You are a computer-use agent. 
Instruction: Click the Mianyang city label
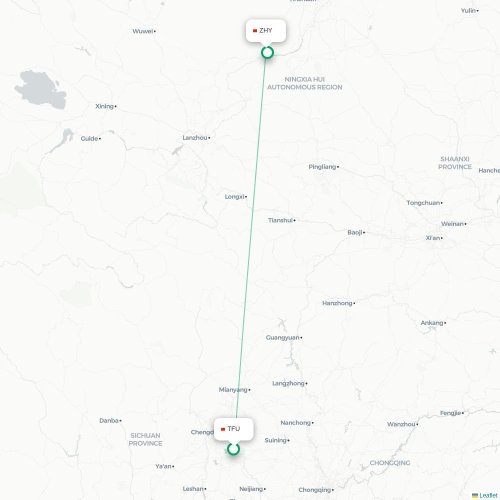[x=233, y=390]
